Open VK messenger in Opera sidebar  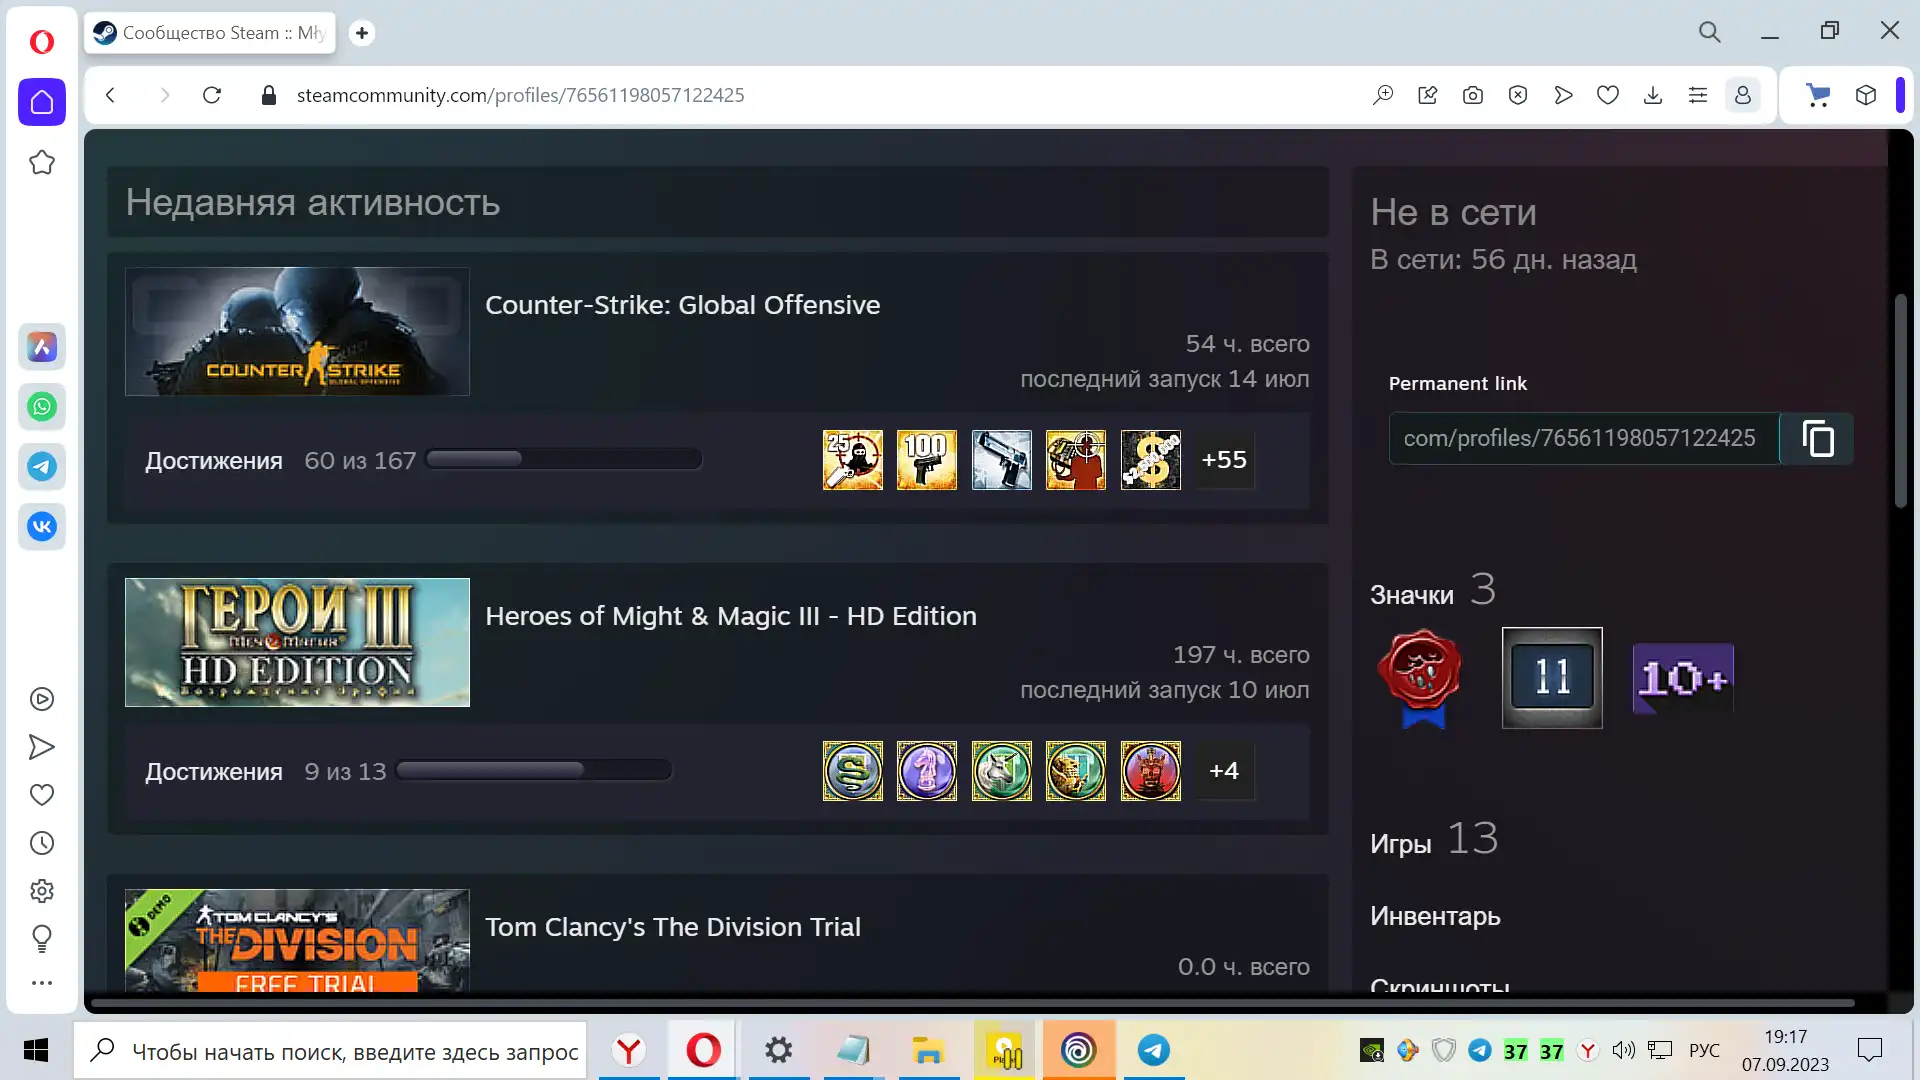coord(42,527)
